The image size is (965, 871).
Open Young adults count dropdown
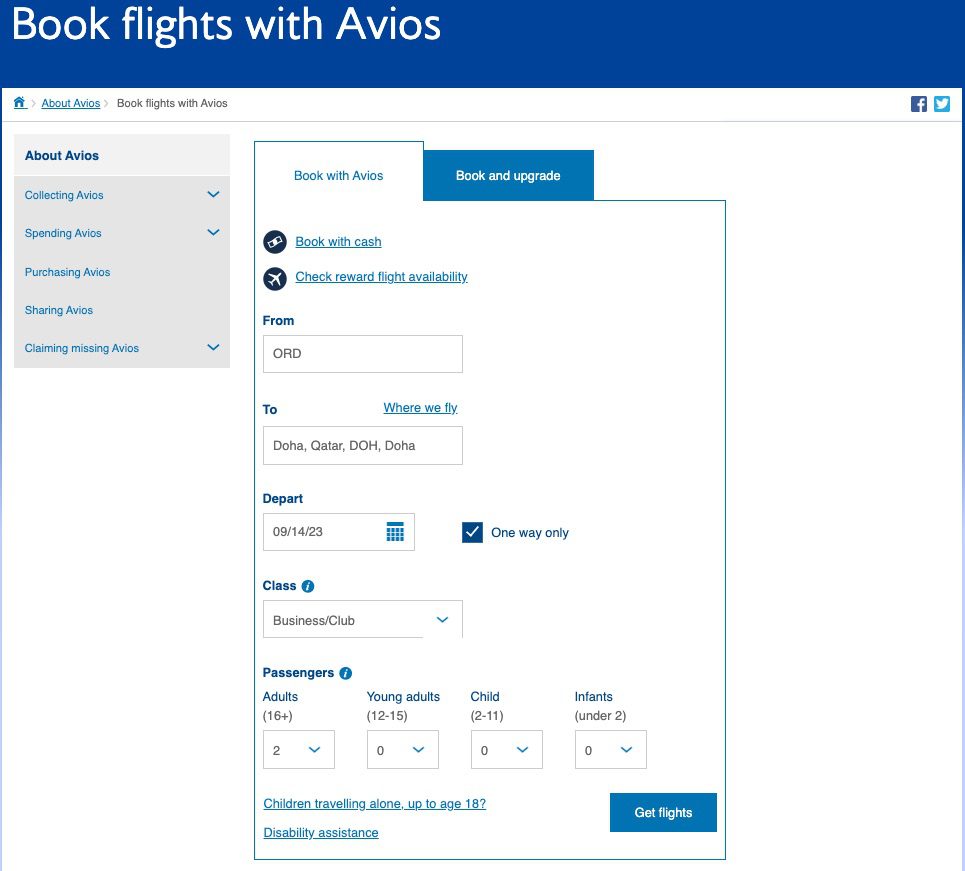coord(402,750)
